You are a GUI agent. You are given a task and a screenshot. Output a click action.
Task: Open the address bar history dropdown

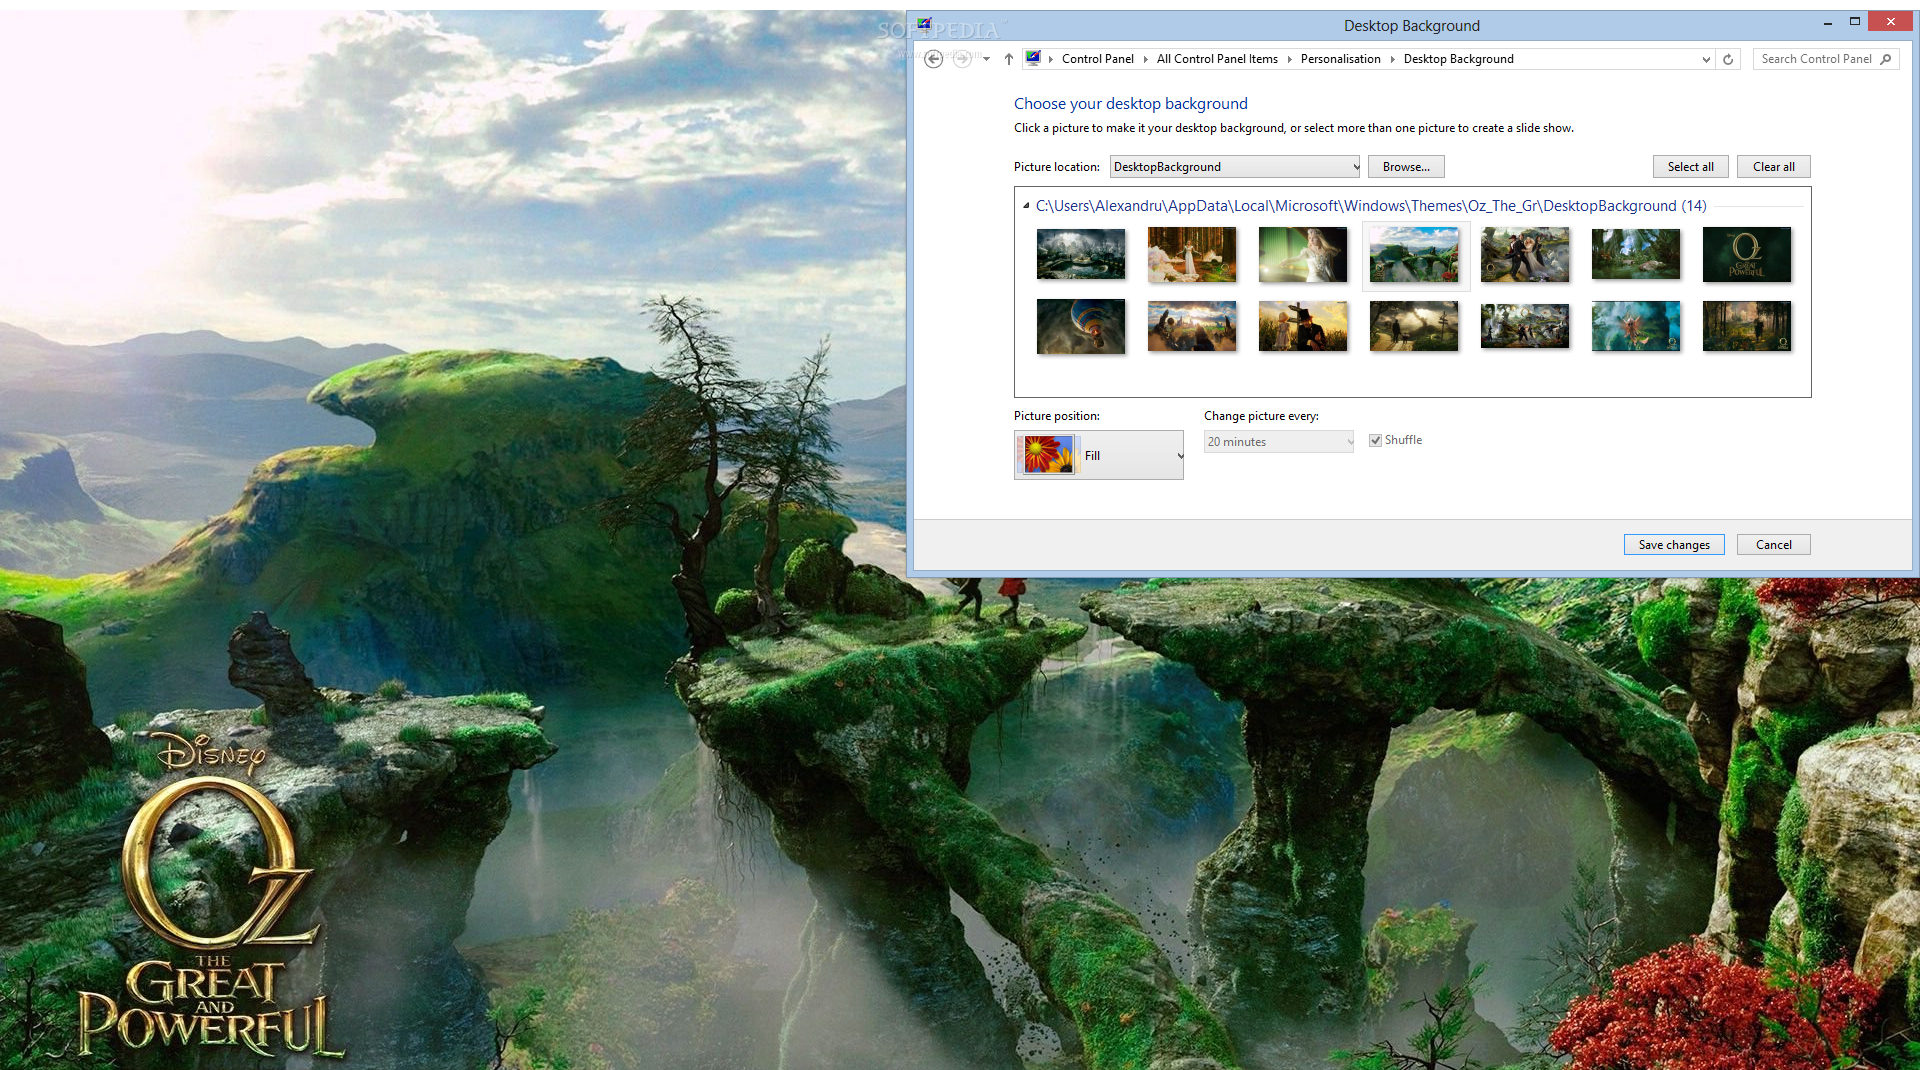[1706, 59]
